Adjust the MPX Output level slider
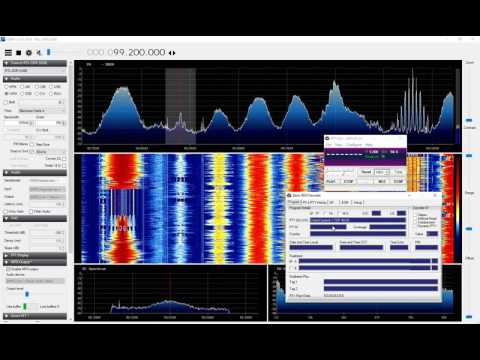This screenshot has height=360, width=480. coord(27,294)
